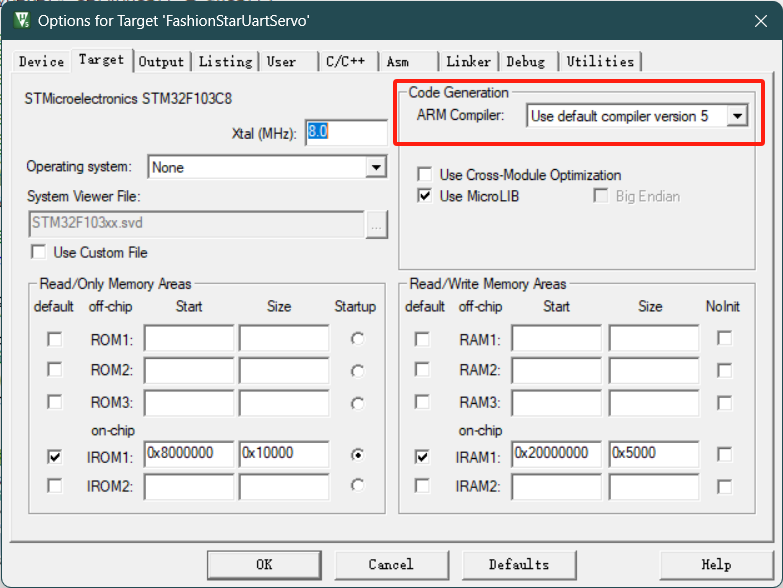The width and height of the screenshot is (783, 588).
Task: Toggle the Use MicroLIB checkbox
Action: pyautogui.click(x=425, y=196)
